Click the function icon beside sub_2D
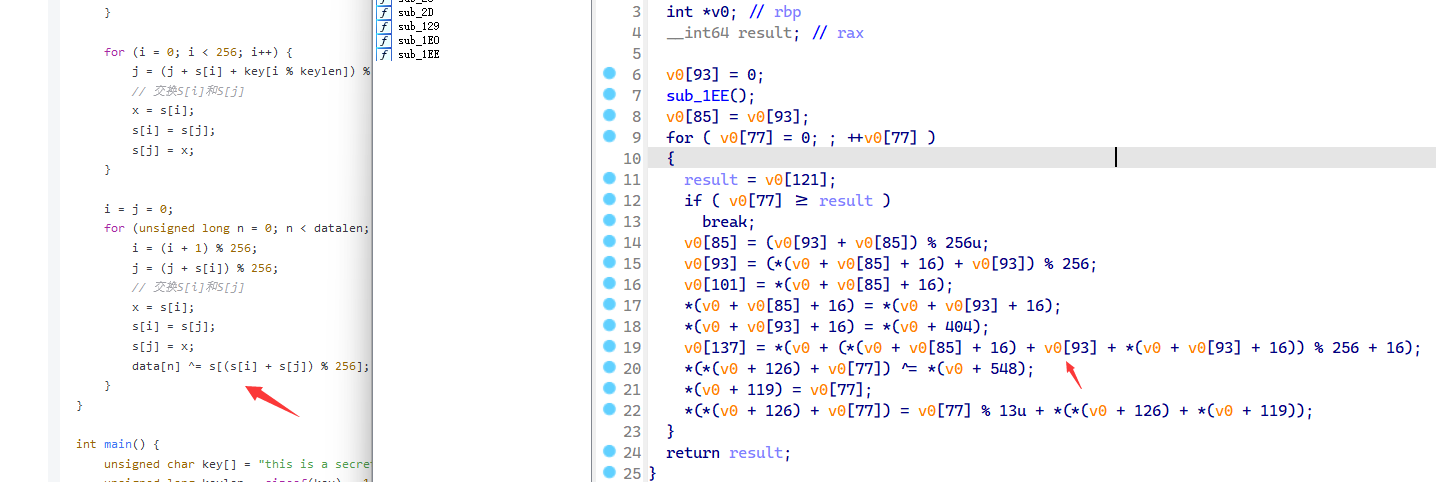 click(384, 12)
